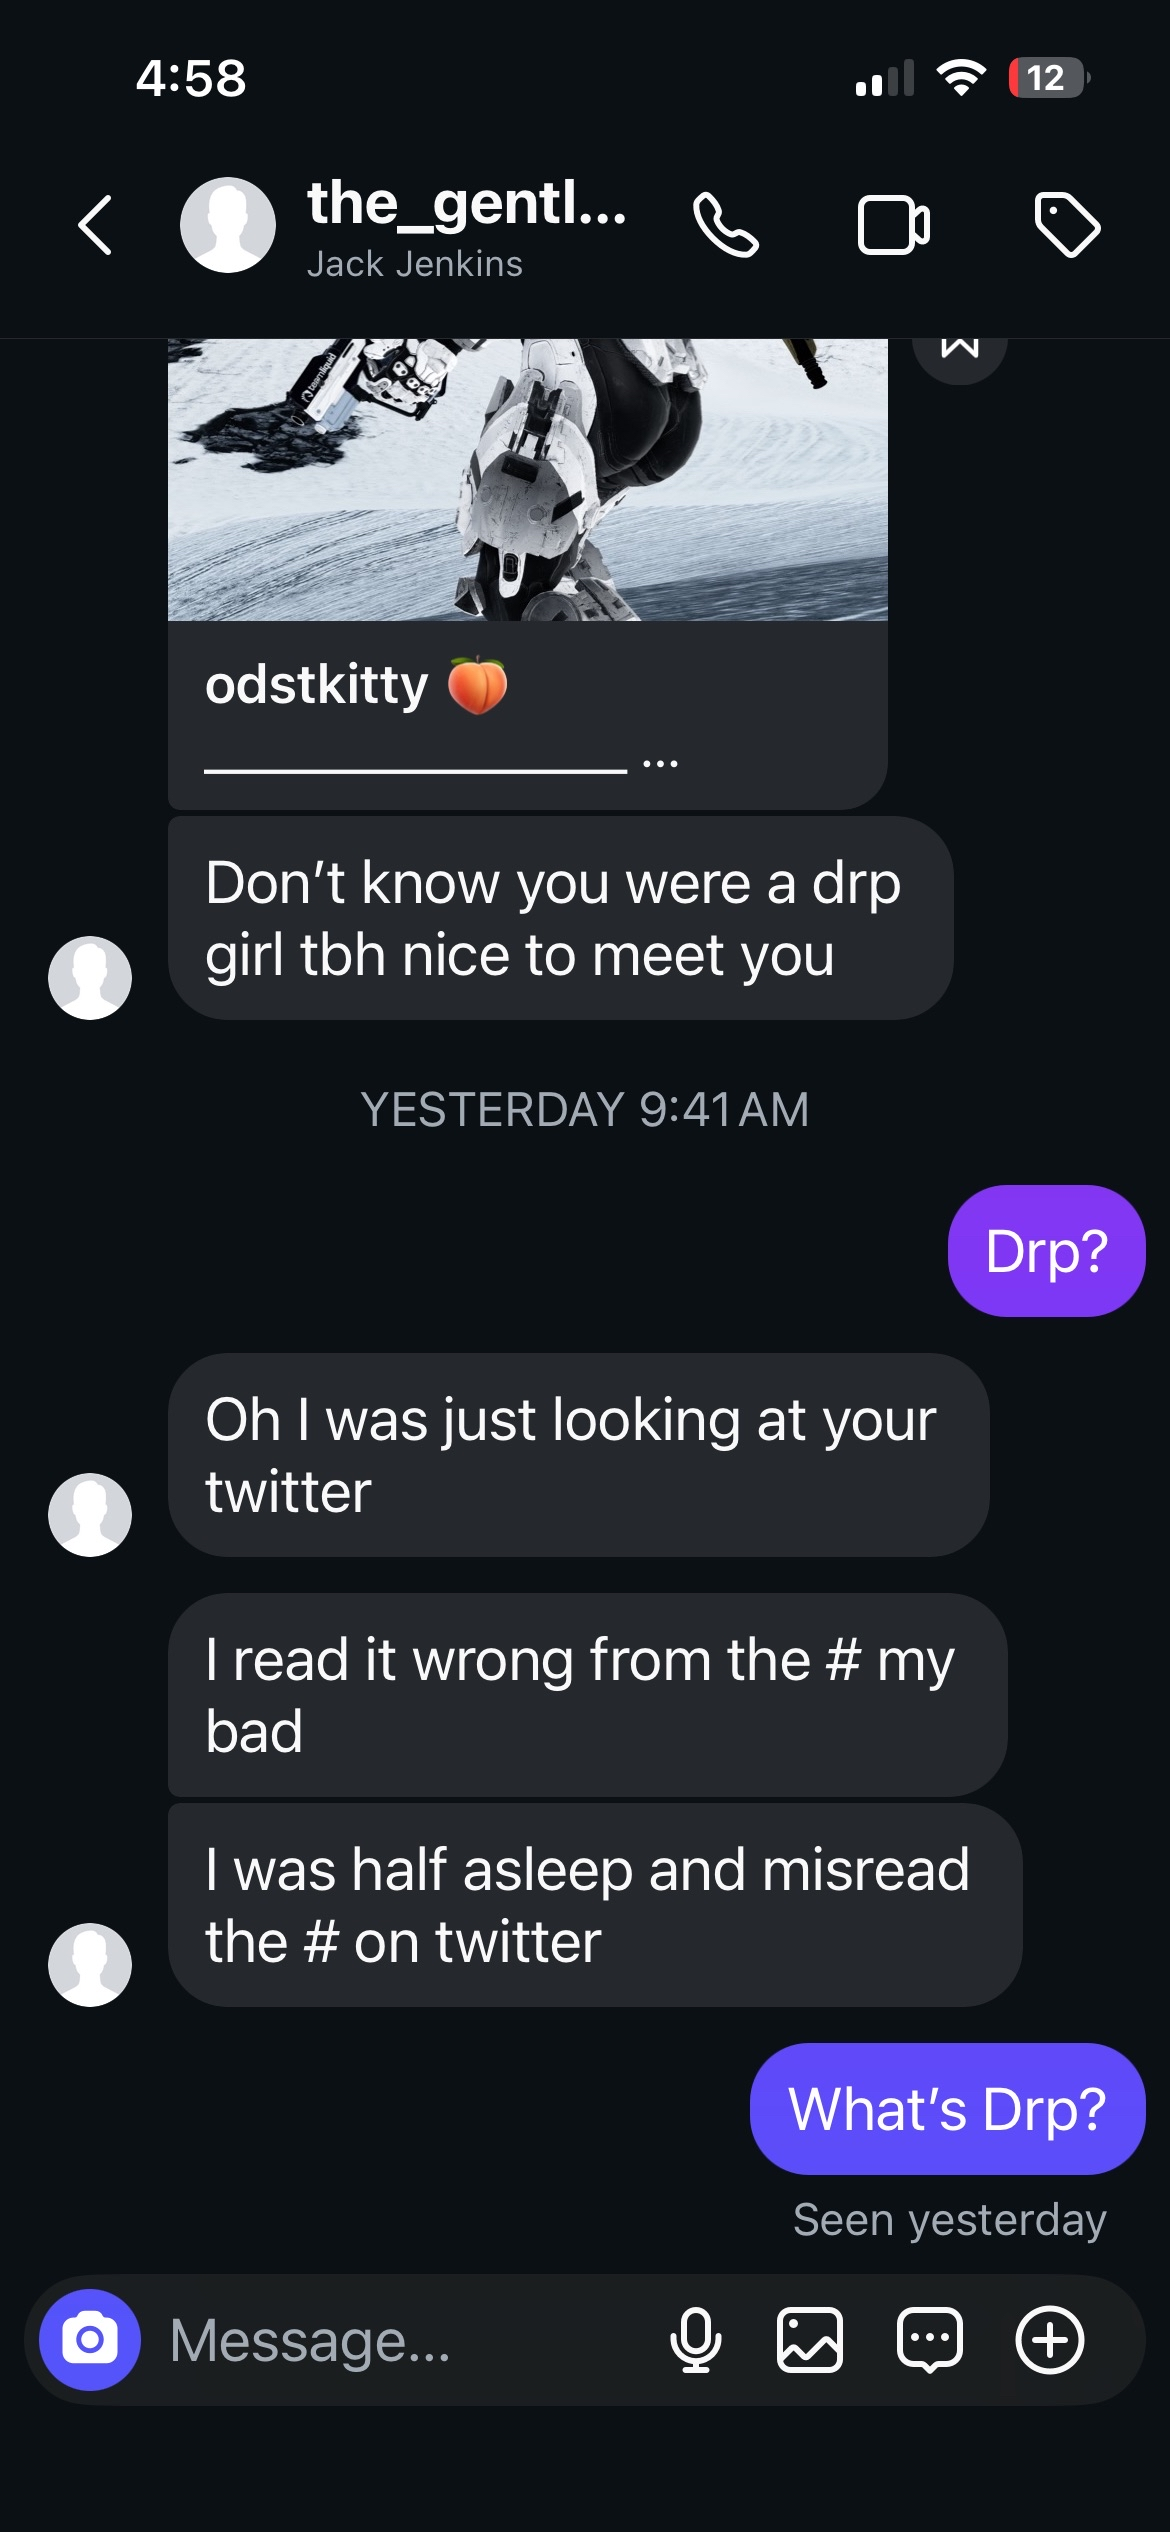Screen dimensions: 1170x2532
Task: Tap the microphone to record voice message
Action: 695,2340
